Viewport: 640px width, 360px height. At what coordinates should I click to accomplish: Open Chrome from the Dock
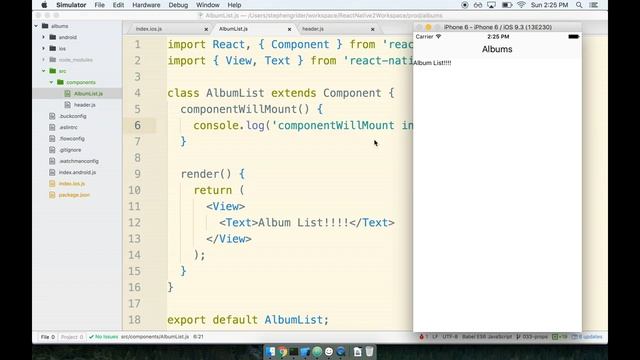coord(282,351)
